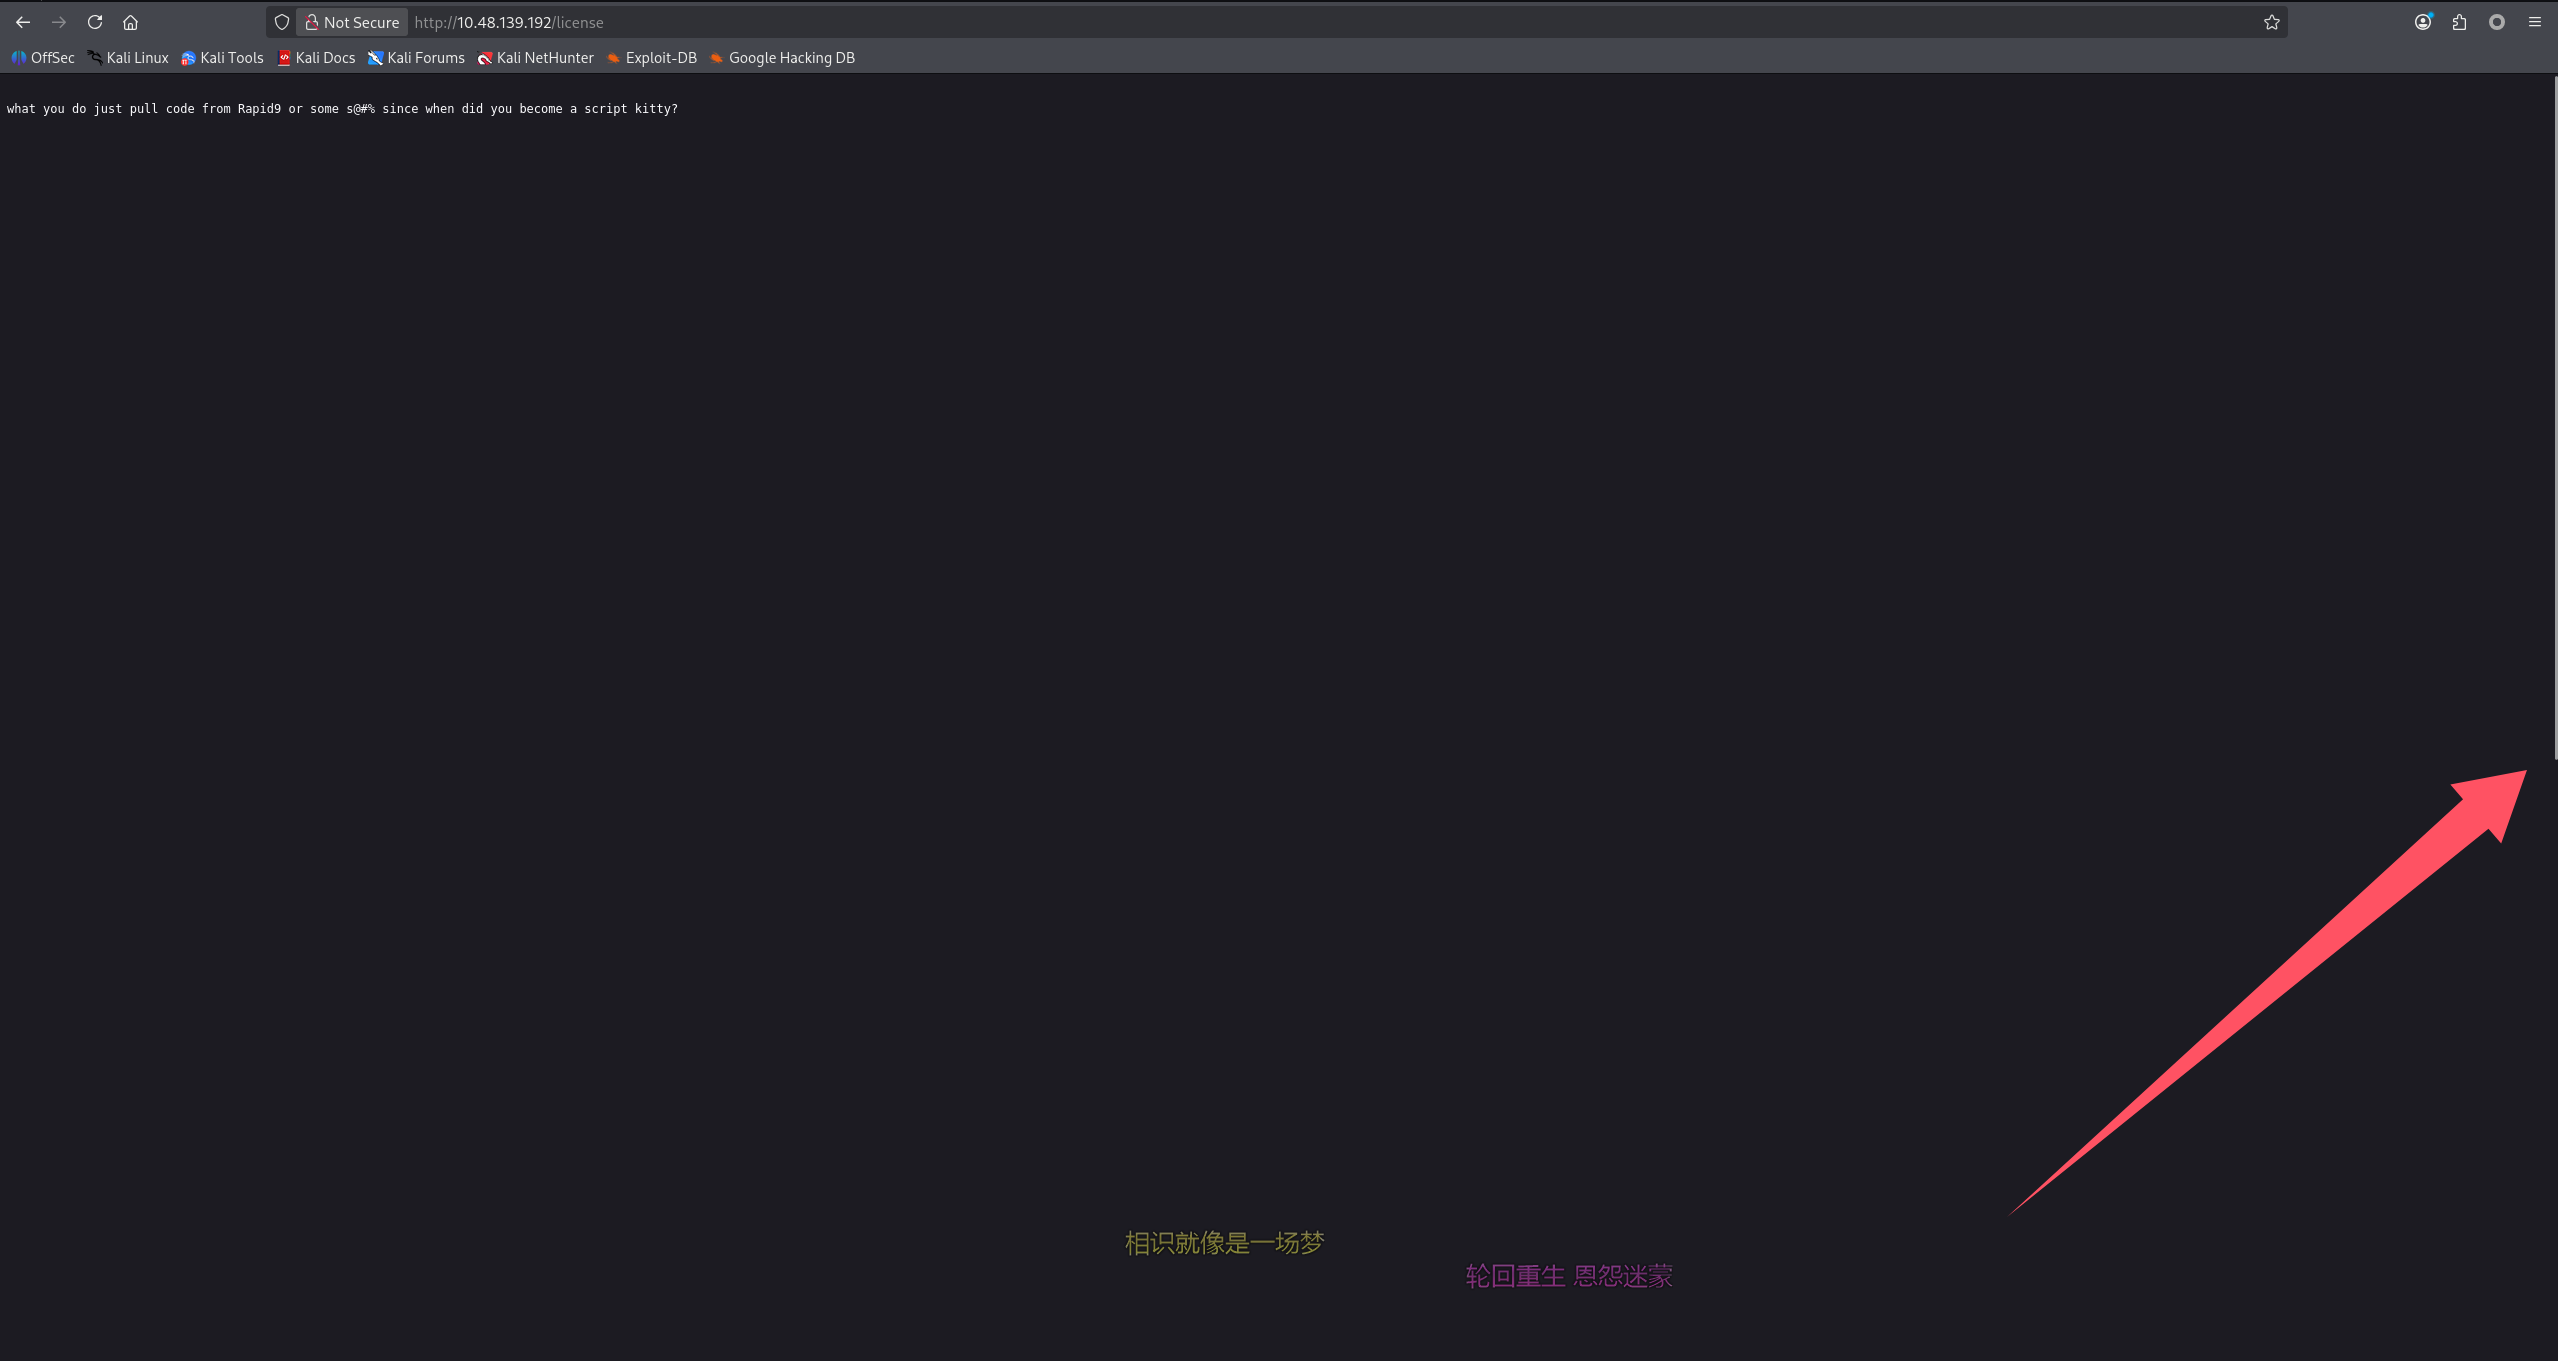This screenshot has width=2558, height=1361.
Task: Open the extensions puzzle icon
Action: tap(2459, 22)
